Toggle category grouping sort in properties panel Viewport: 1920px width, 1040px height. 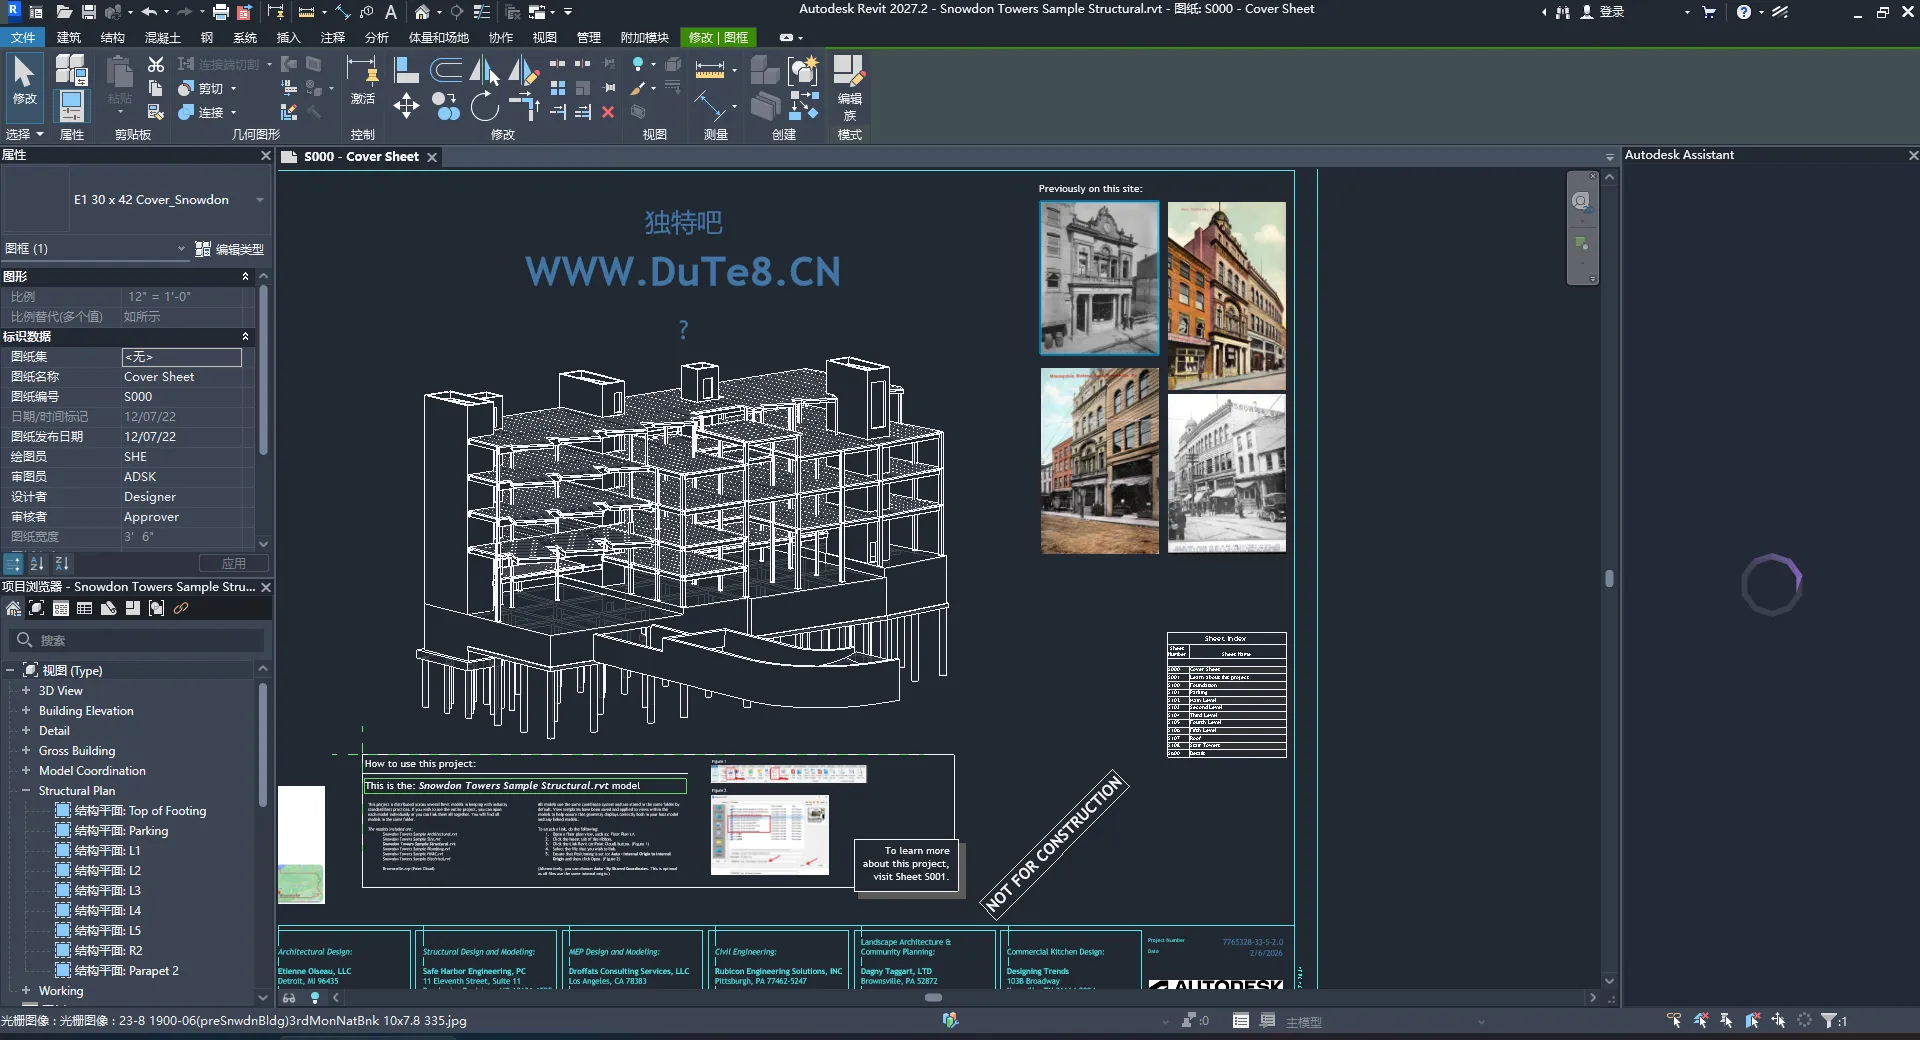pyautogui.click(x=13, y=563)
